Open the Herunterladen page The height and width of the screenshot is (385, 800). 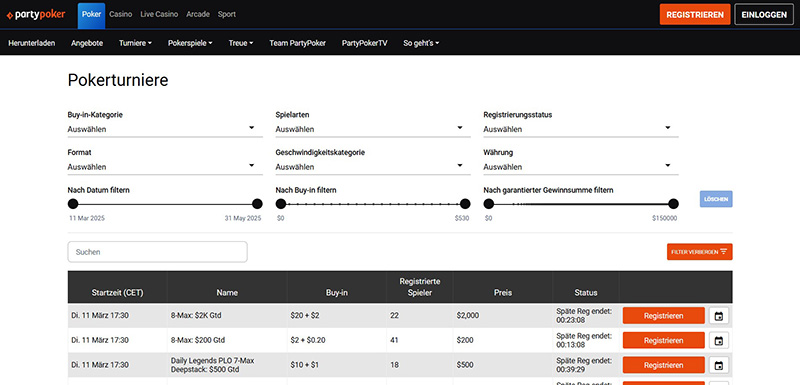(32, 43)
